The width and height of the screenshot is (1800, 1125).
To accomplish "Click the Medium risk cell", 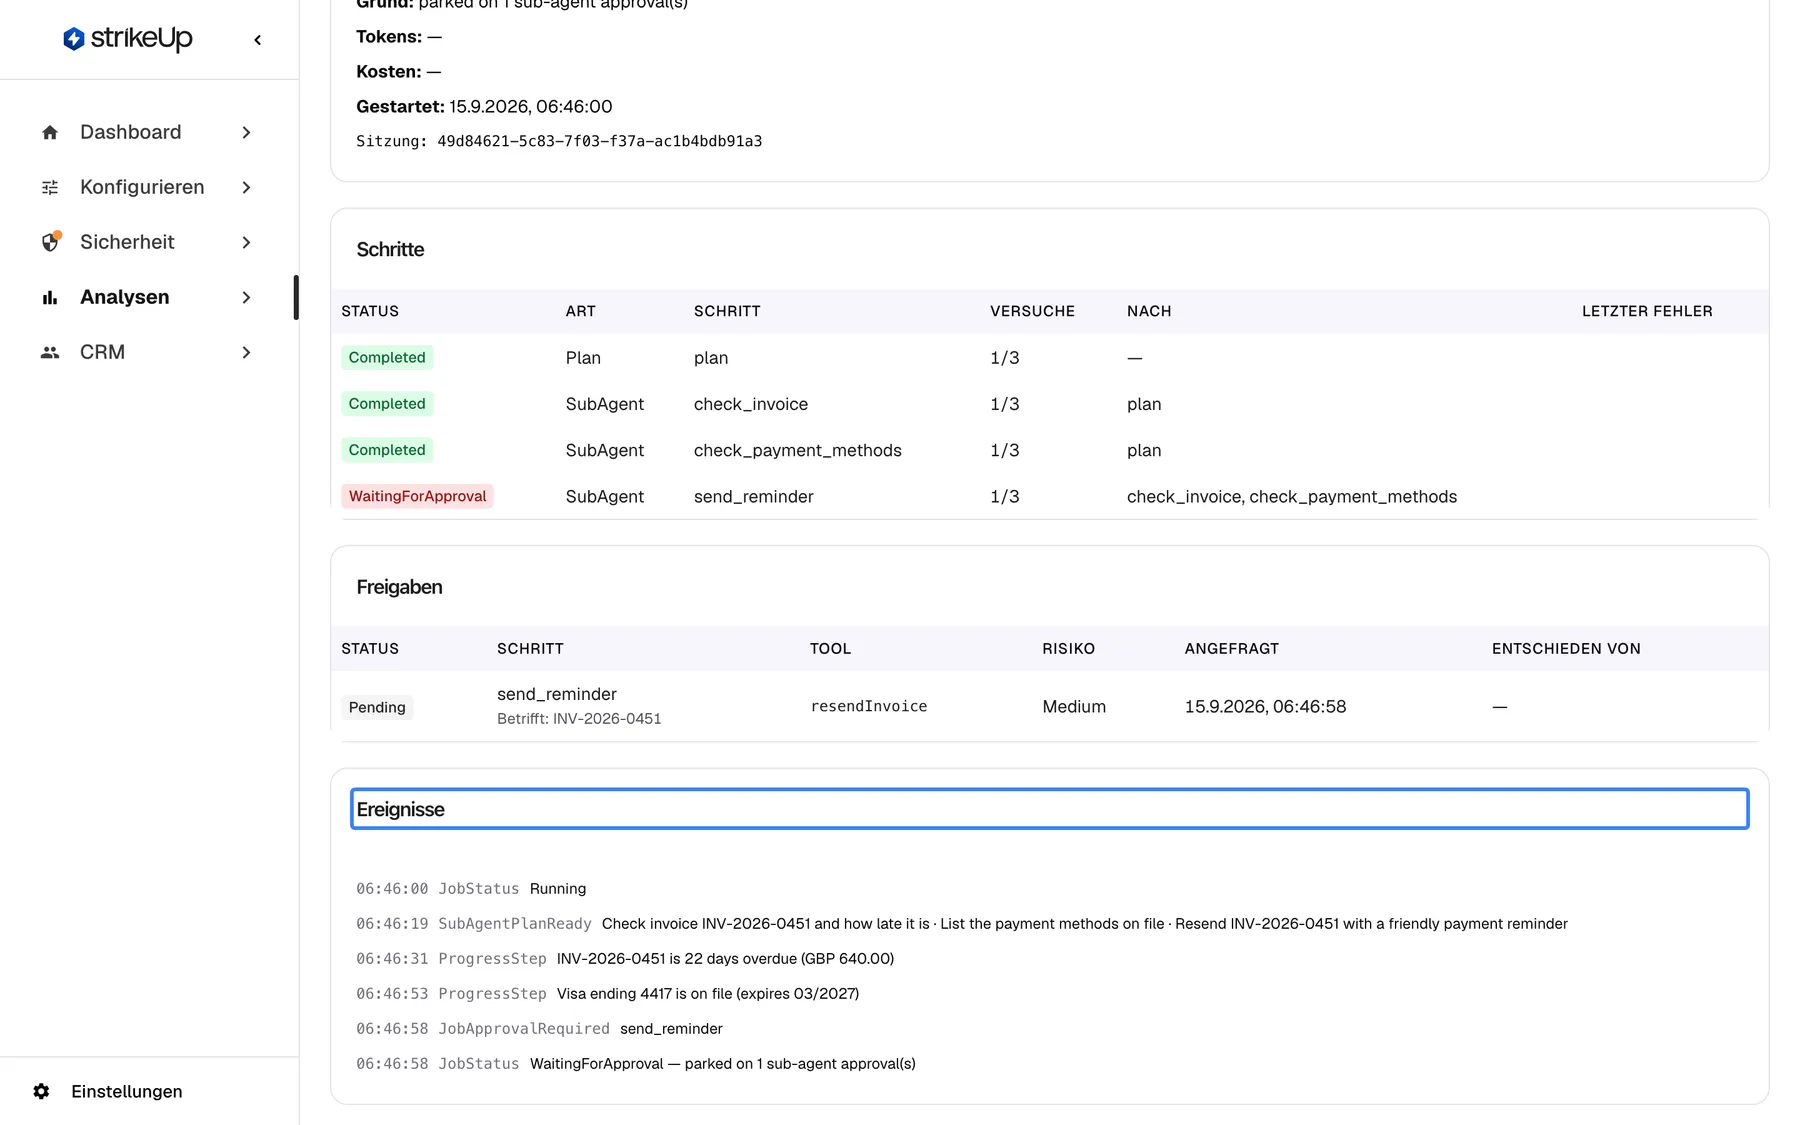I will click(1074, 707).
